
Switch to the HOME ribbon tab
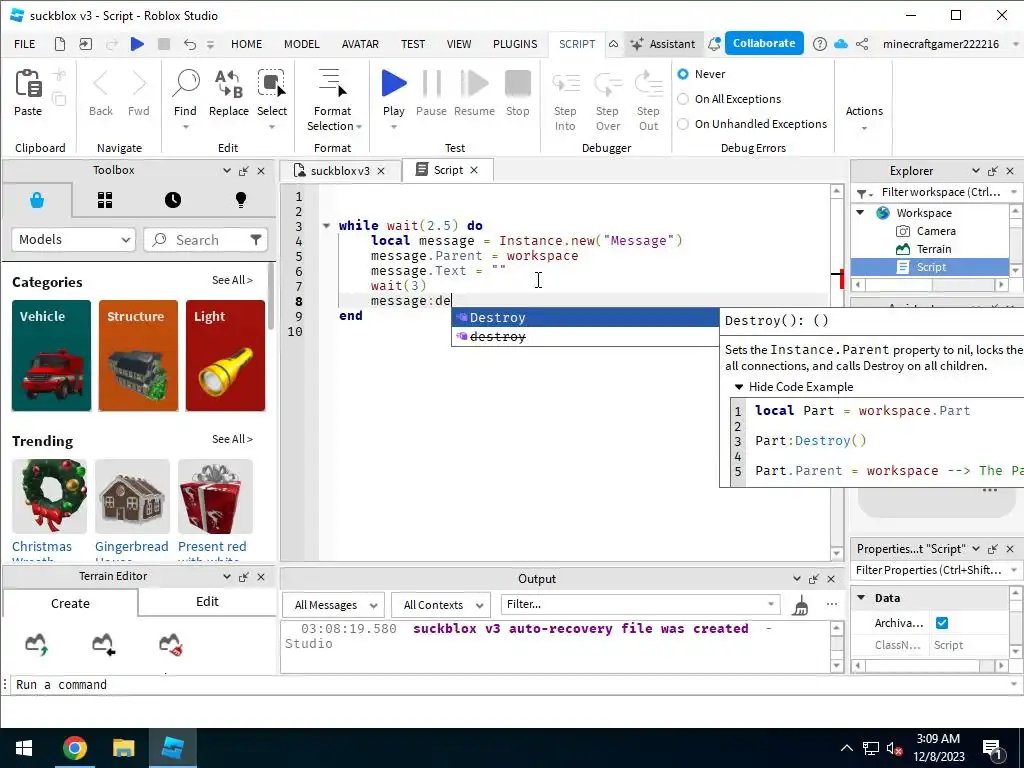coord(246,44)
